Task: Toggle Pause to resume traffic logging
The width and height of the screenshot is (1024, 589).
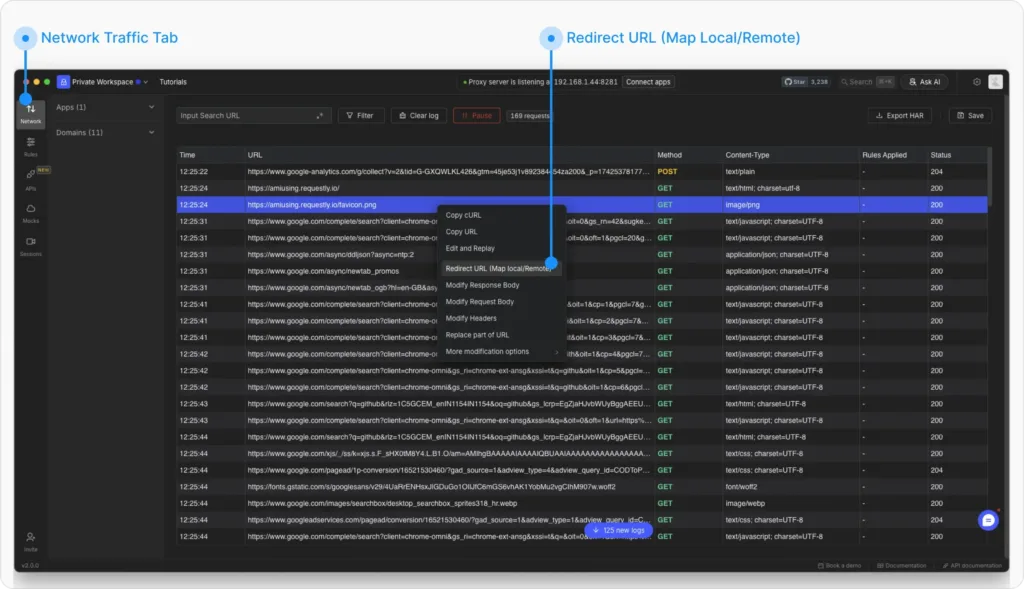Action: click(x=477, y=115)
